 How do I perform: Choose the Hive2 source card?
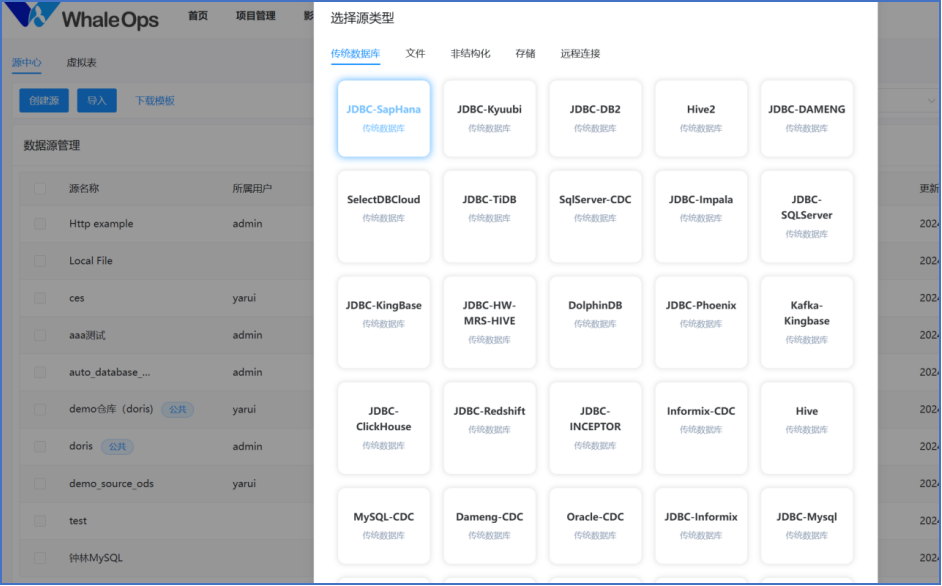700,118
